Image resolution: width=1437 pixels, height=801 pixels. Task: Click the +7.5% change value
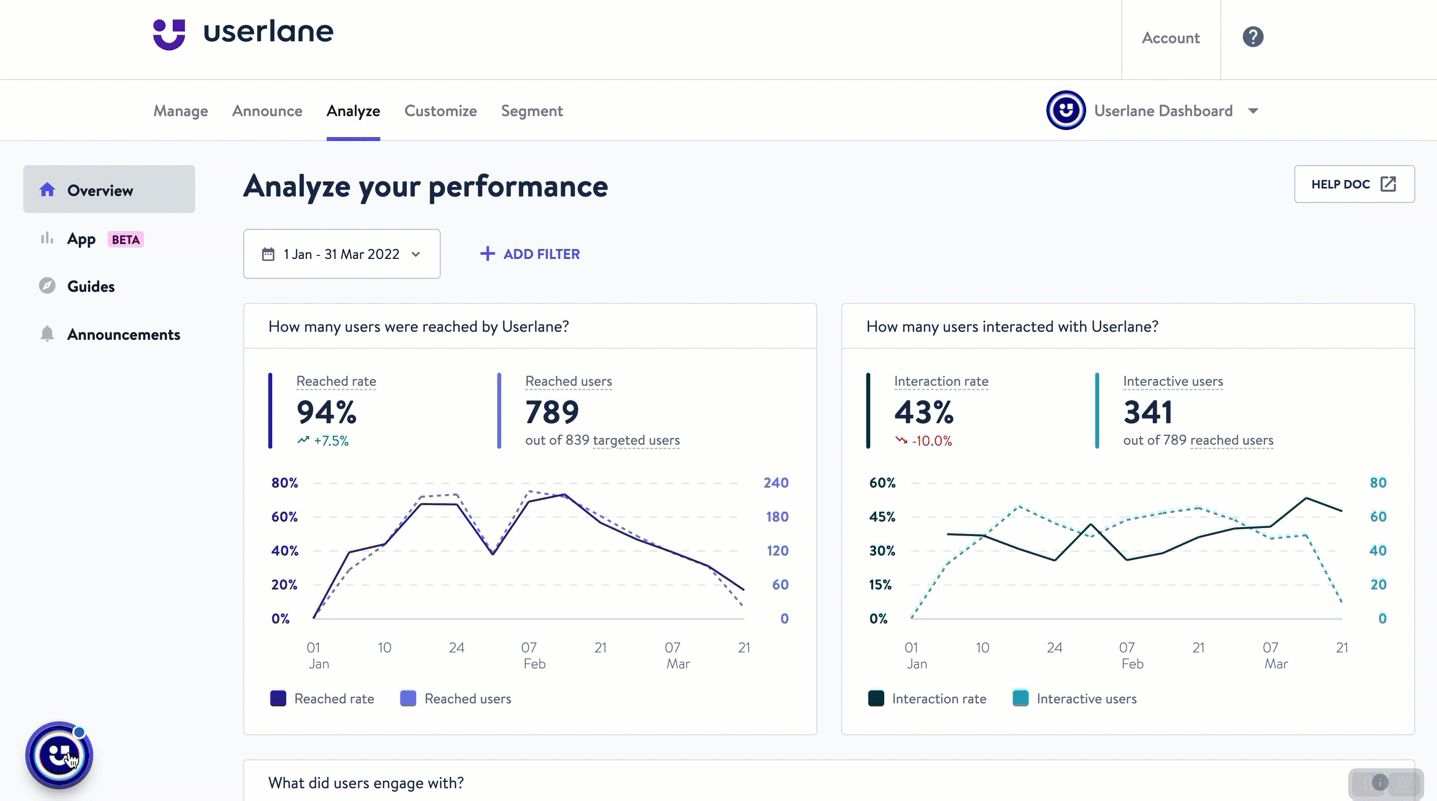331,441
